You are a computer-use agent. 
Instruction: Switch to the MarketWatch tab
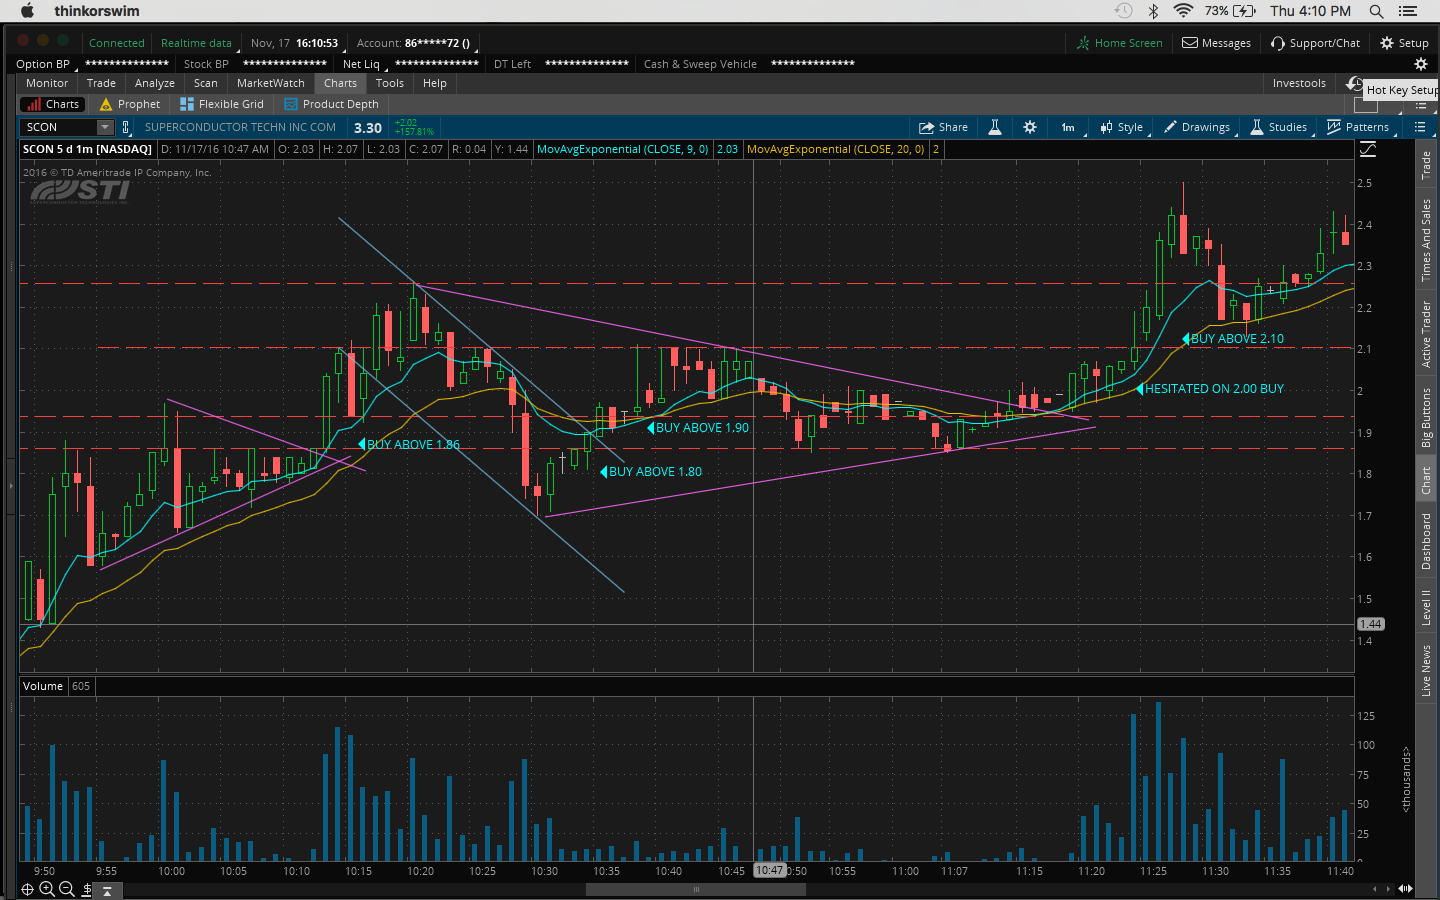pyautogui.click(x=270, y=83)
